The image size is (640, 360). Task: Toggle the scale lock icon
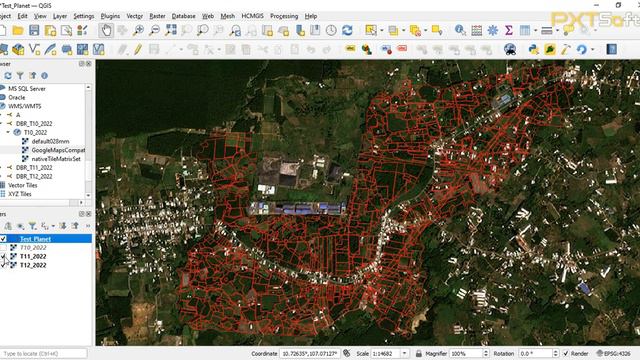point(418,353)
